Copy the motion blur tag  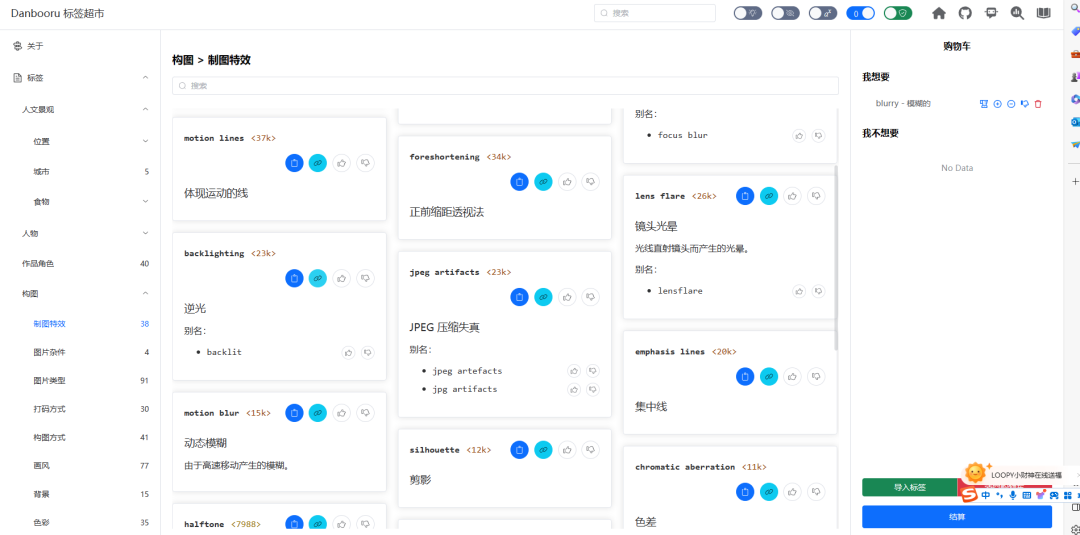coord(294,413)
